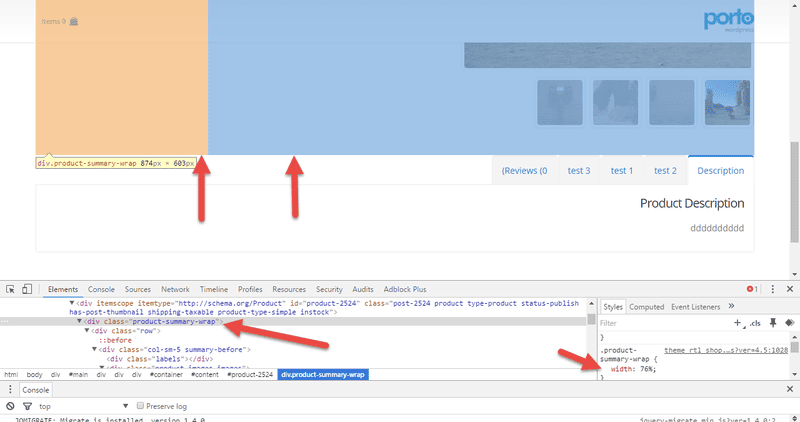Click the Console drawer tab
Viewport: 800px width, 422px height.
pos(35,390)
